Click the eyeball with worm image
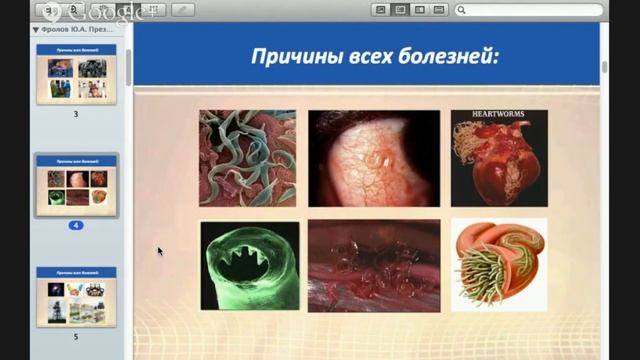640x360 pixels. point(374,158)
